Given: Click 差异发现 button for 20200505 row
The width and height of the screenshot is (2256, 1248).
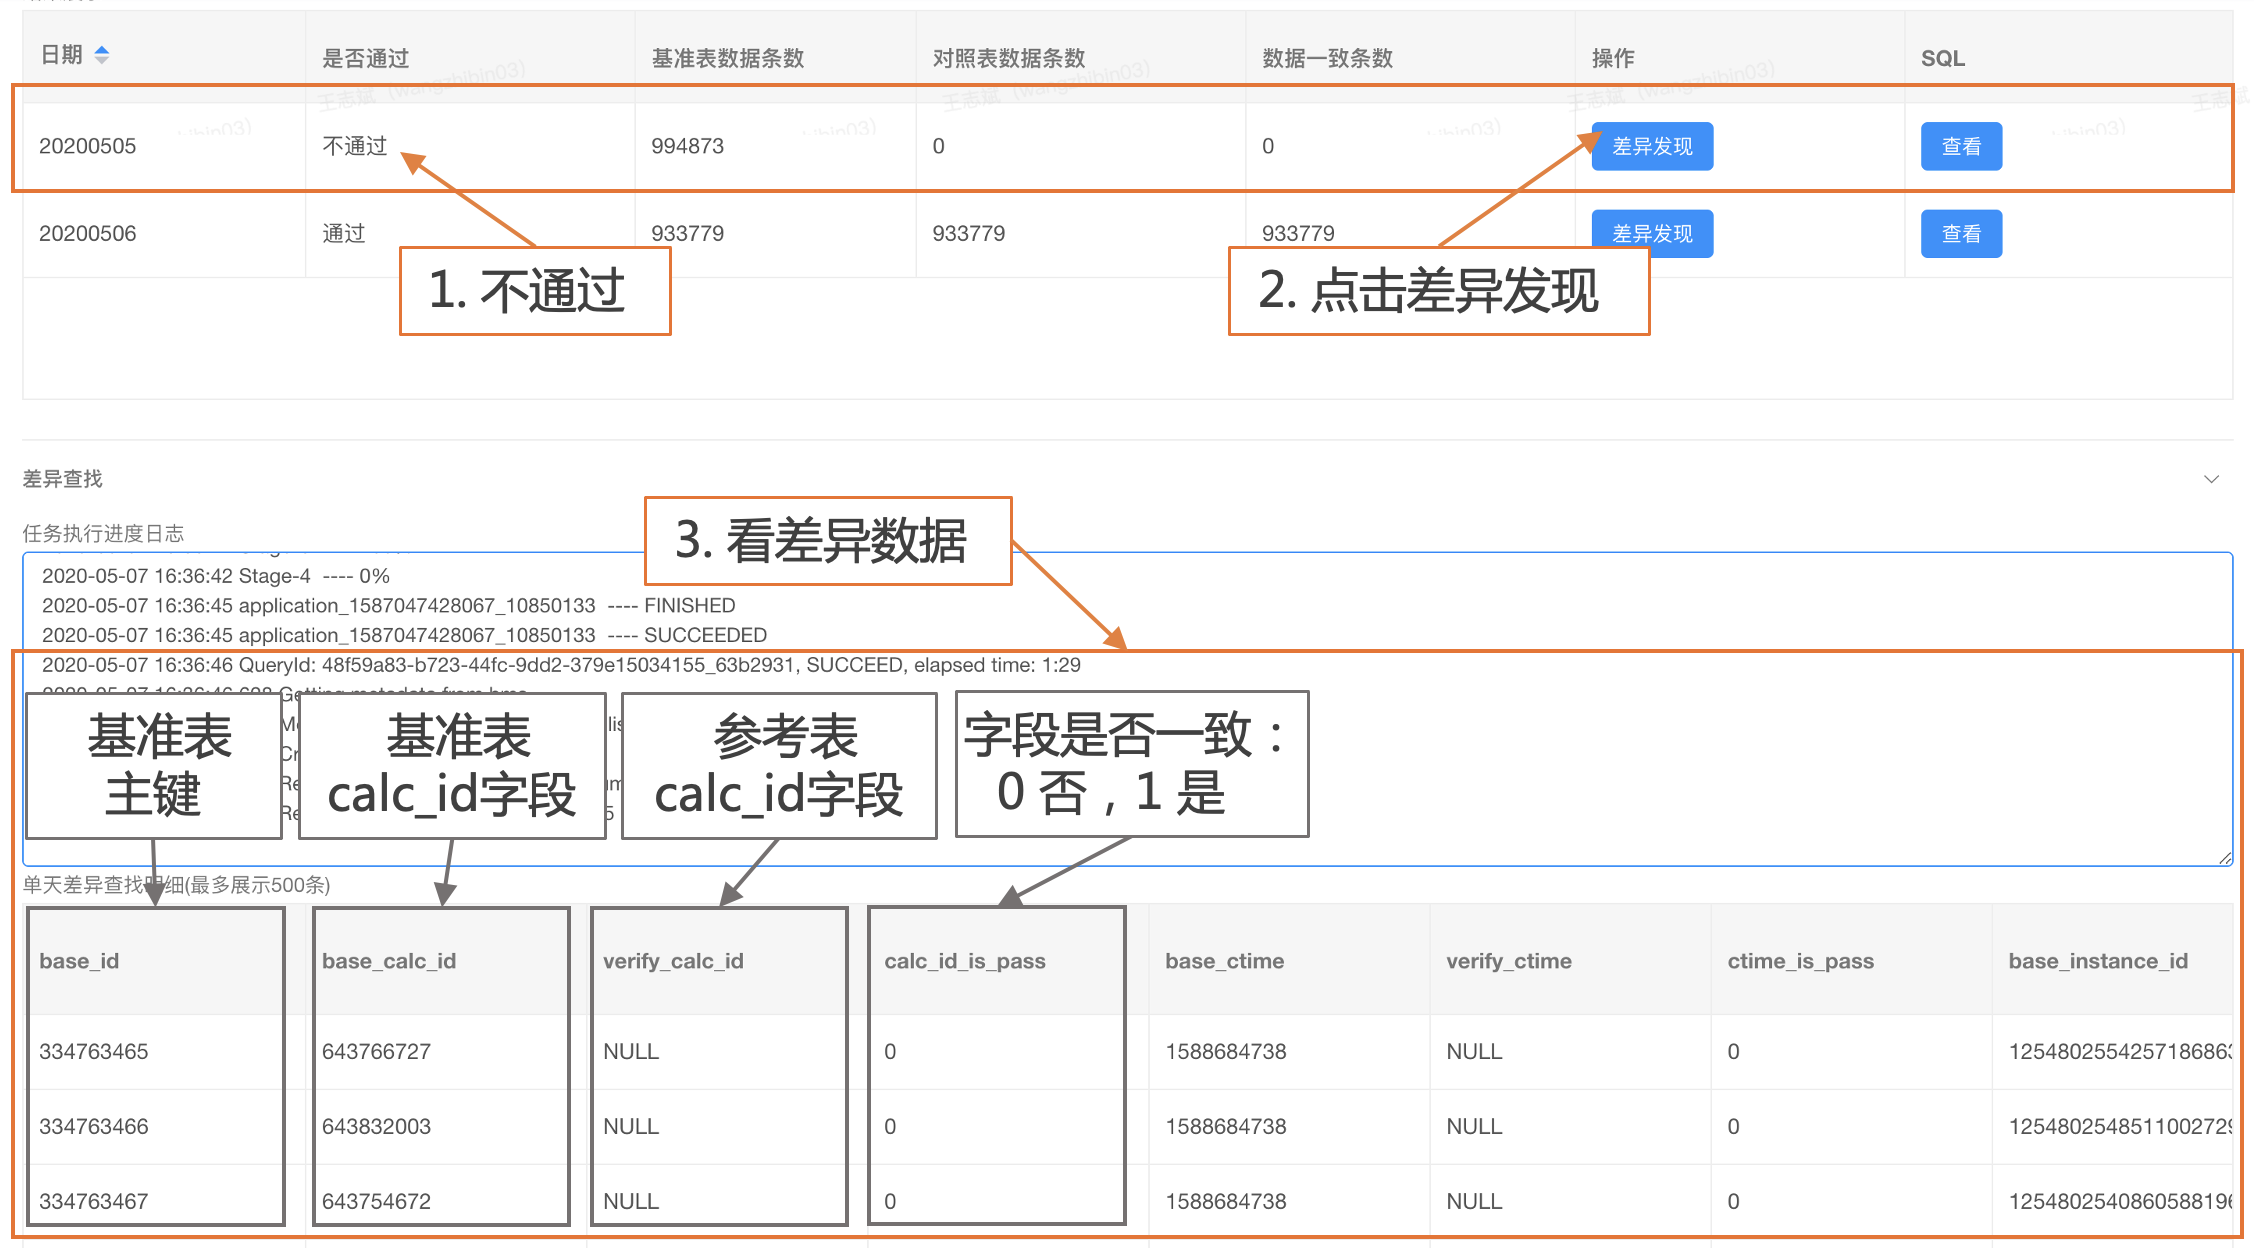Looking at the screenshot, I should [1651, 146].
